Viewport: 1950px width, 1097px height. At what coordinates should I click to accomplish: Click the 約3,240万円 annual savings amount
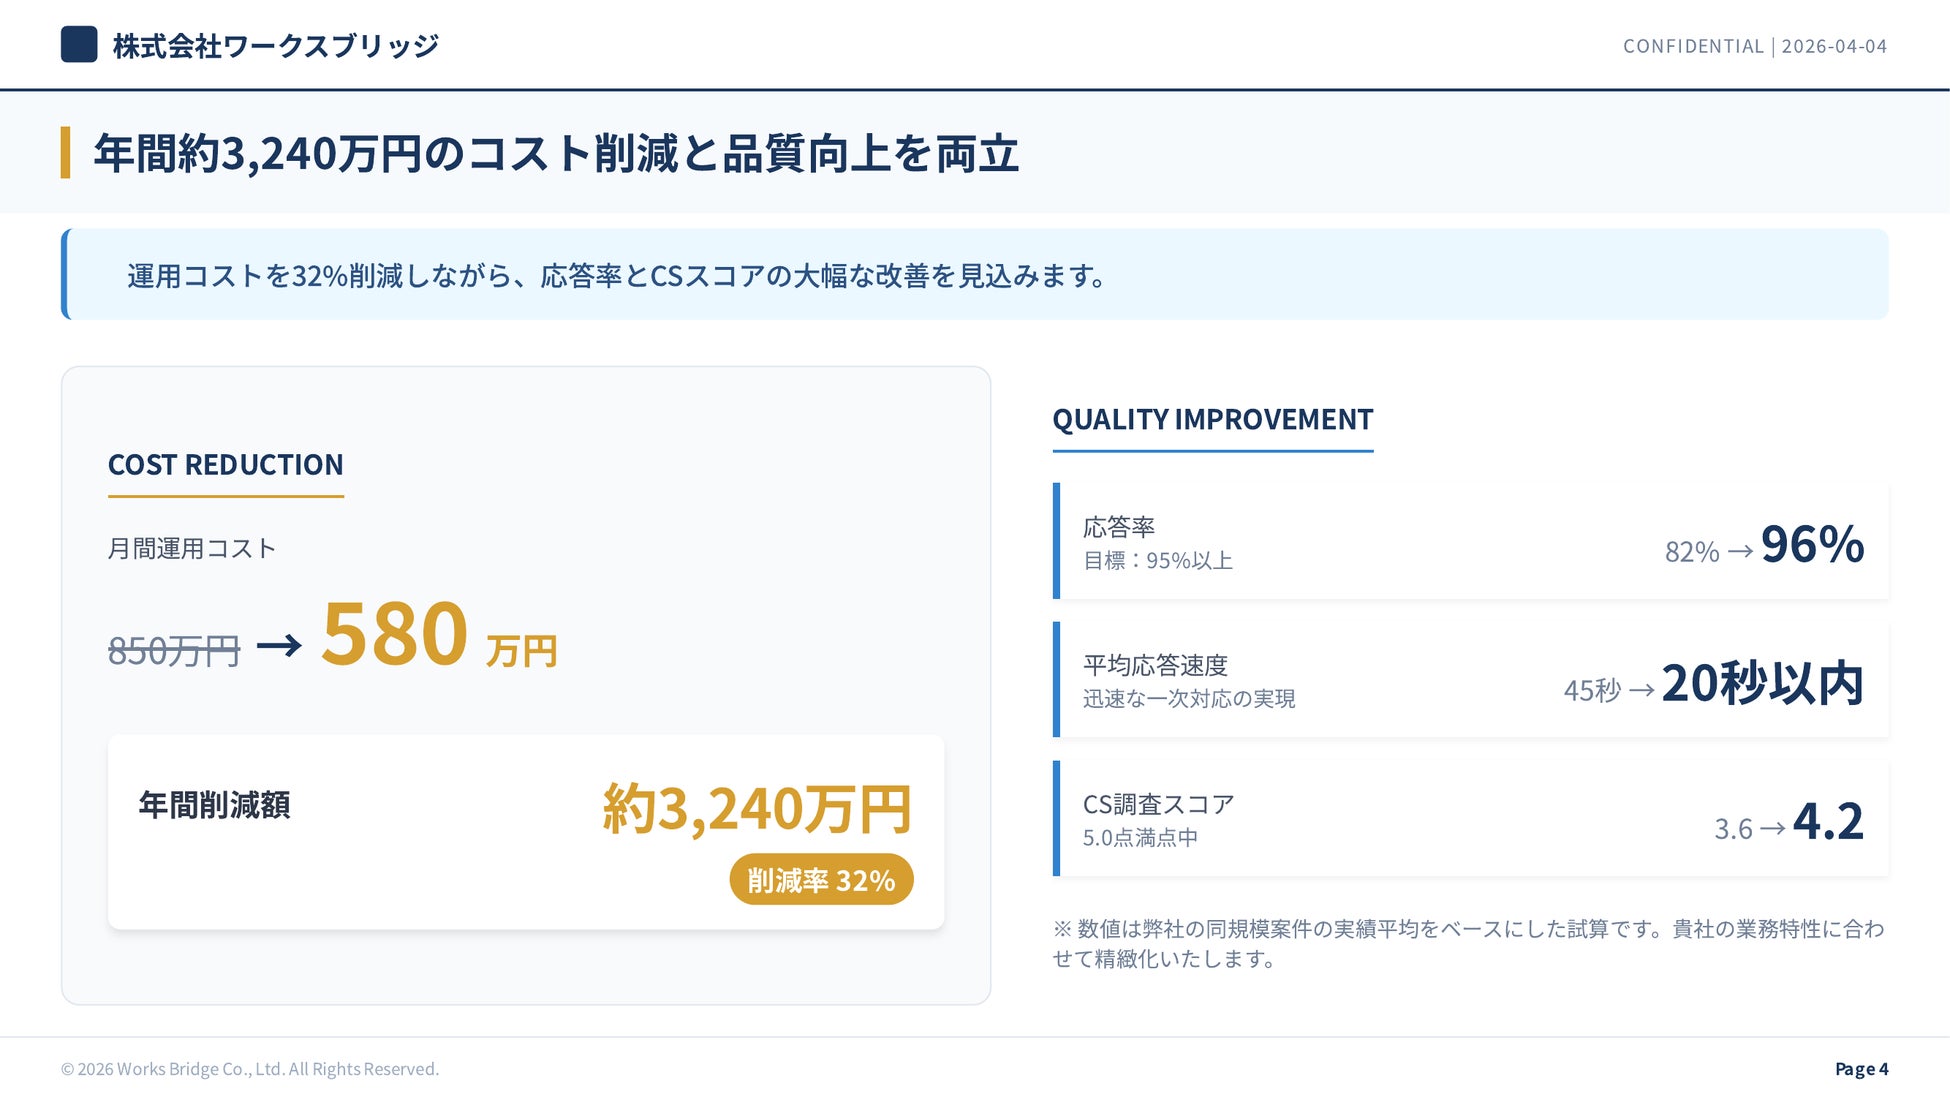pyautogui.click(x=756, y=808)
